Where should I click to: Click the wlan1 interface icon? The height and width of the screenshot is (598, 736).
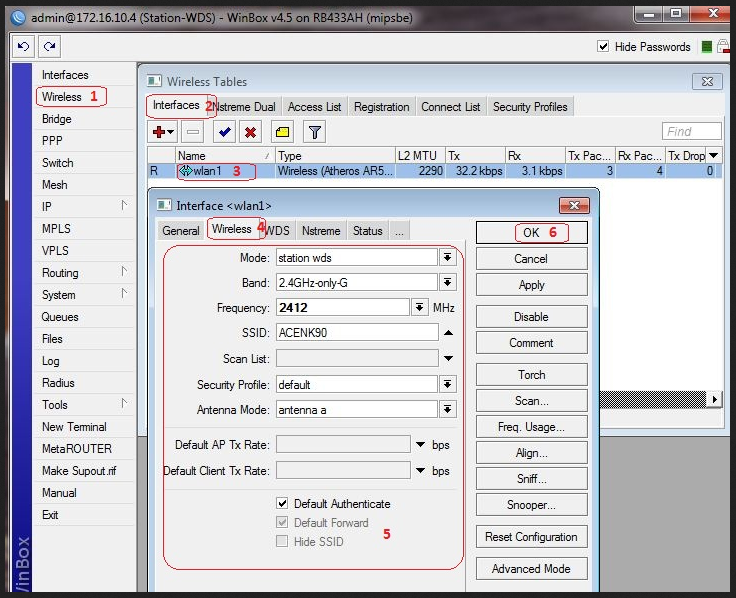coord(186,170)
